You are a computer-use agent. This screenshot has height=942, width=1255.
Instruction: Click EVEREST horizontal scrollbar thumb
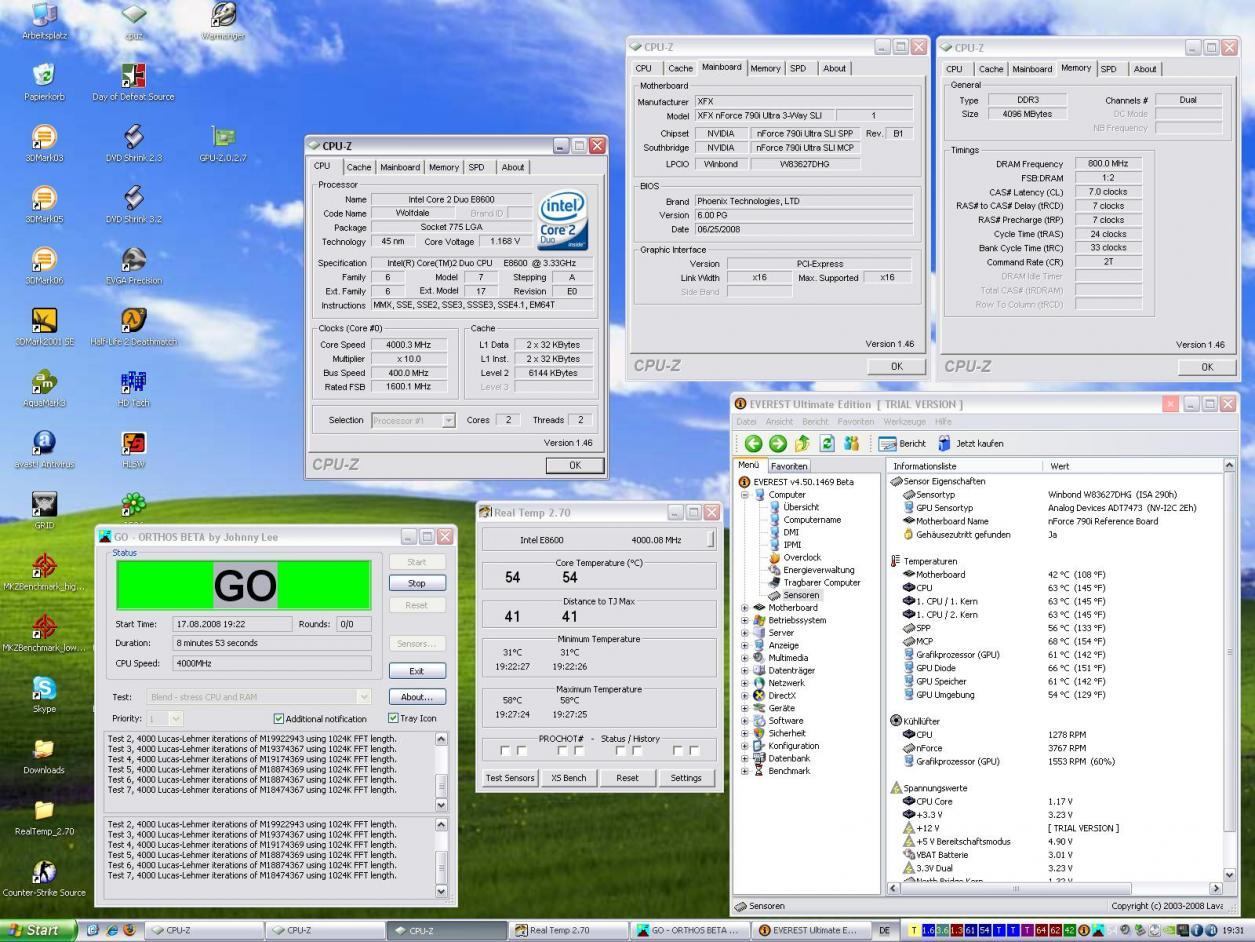point(1017,888)
